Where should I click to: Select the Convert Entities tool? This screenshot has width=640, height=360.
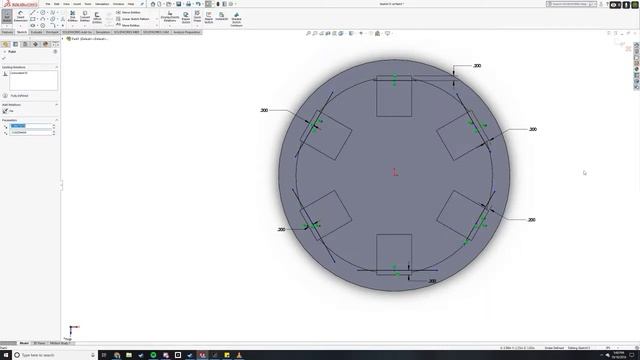[x=85, y=16]
